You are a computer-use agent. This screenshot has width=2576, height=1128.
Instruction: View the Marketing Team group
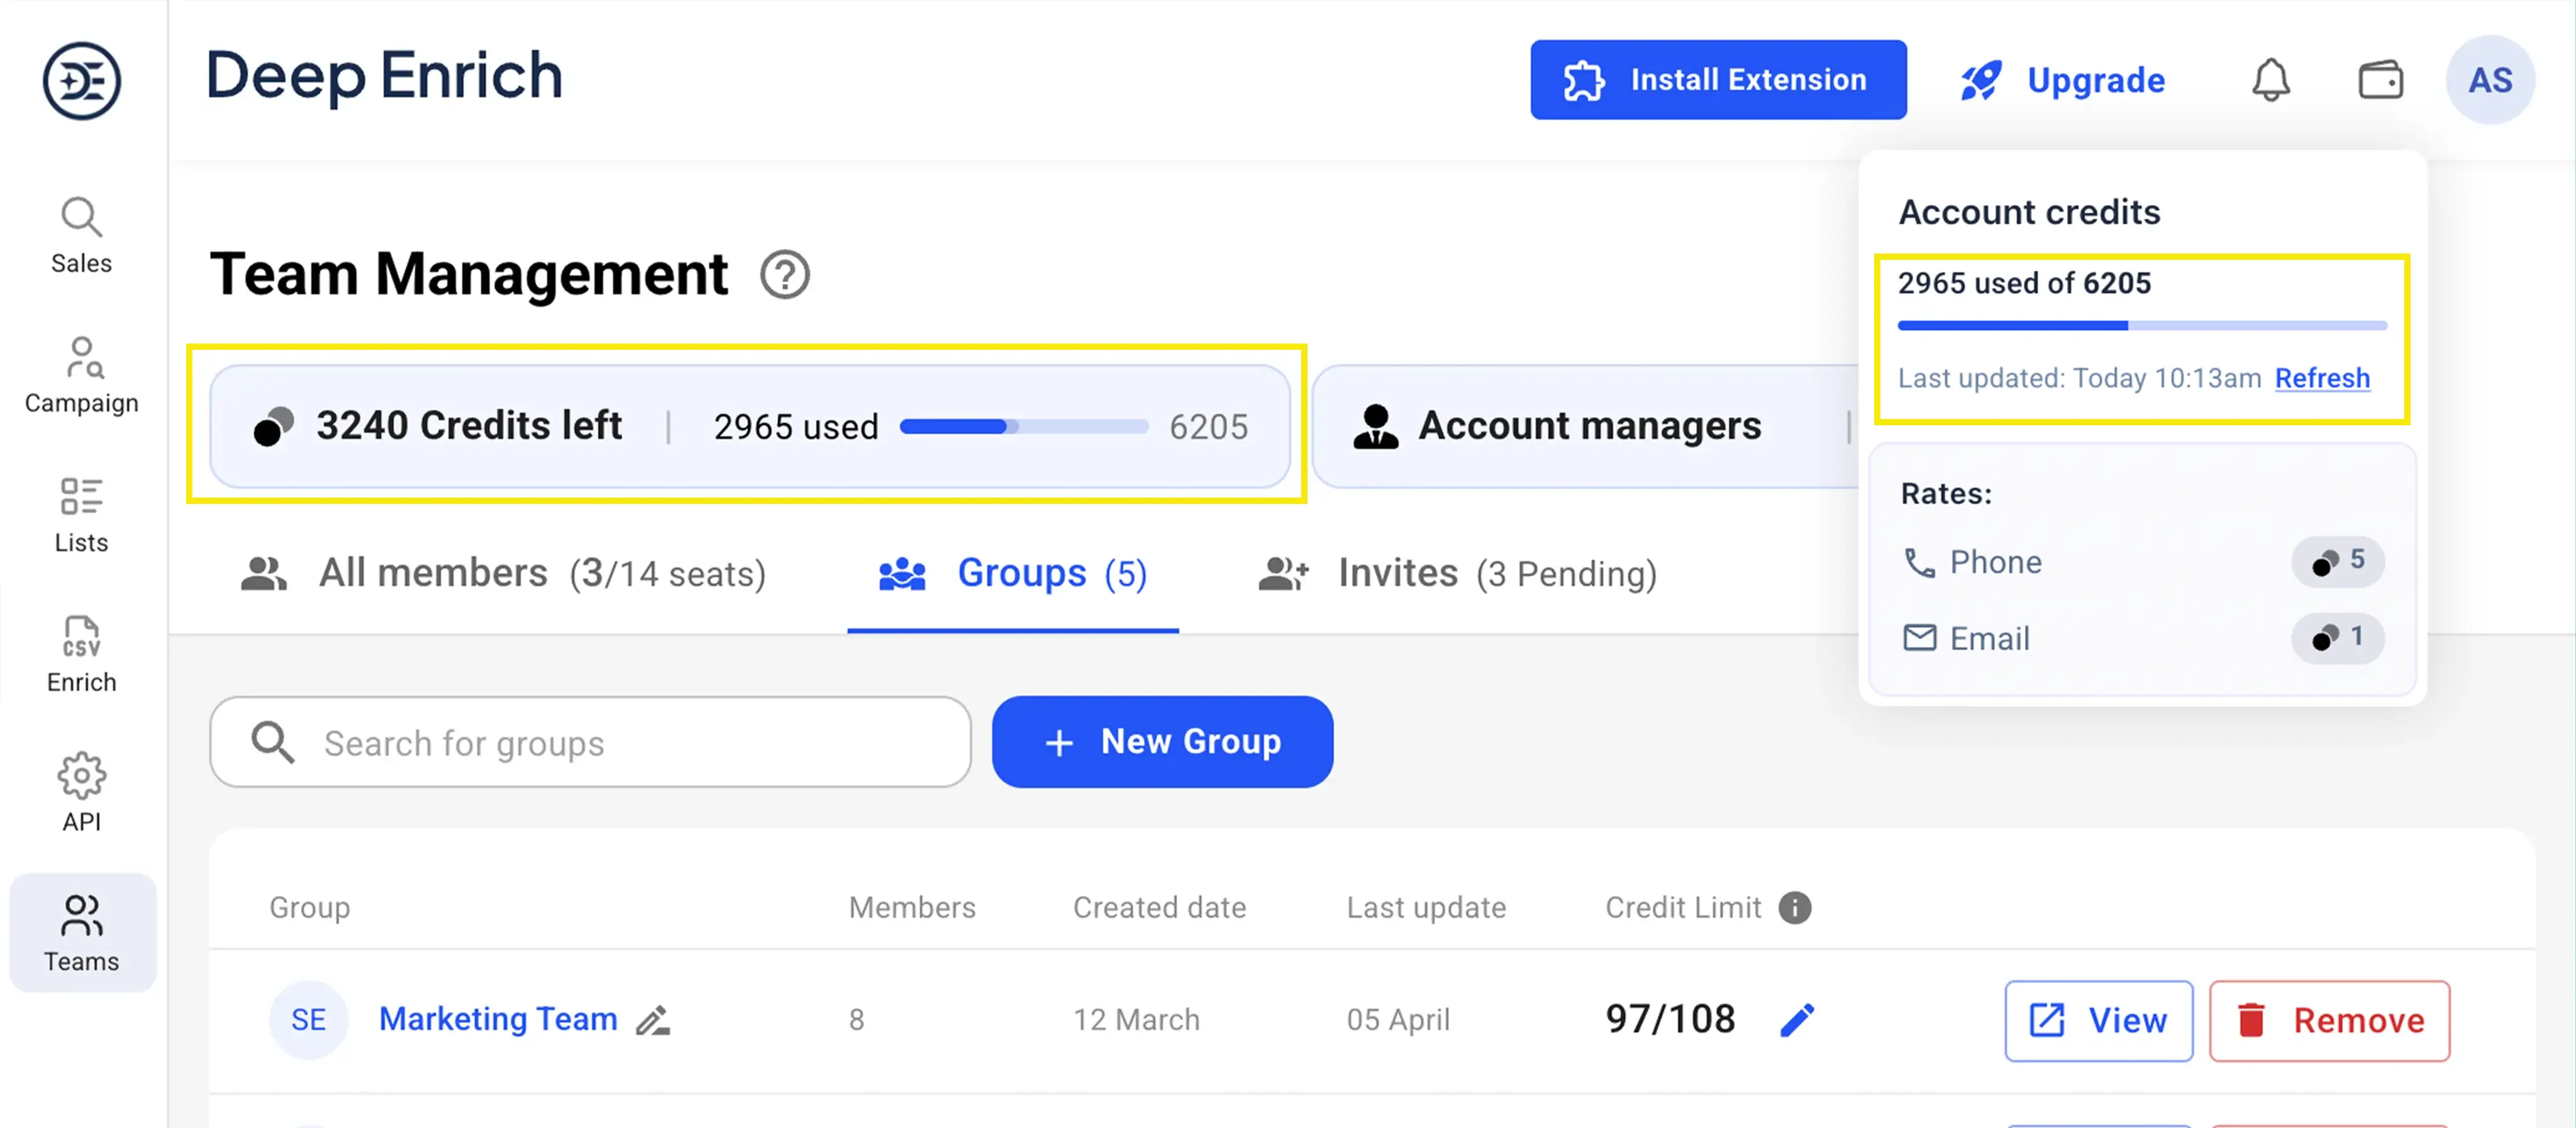(x=2098, y=1021)
